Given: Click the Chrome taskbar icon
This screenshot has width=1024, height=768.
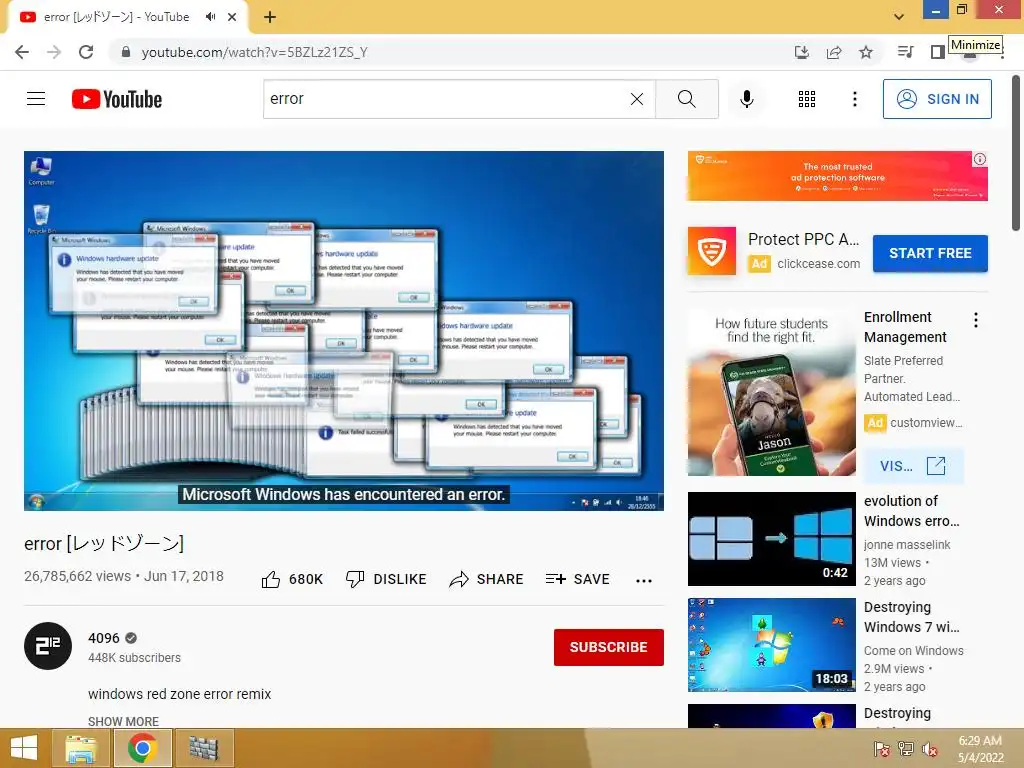Looking at the screenshot, I should click(x=142, y=748).
